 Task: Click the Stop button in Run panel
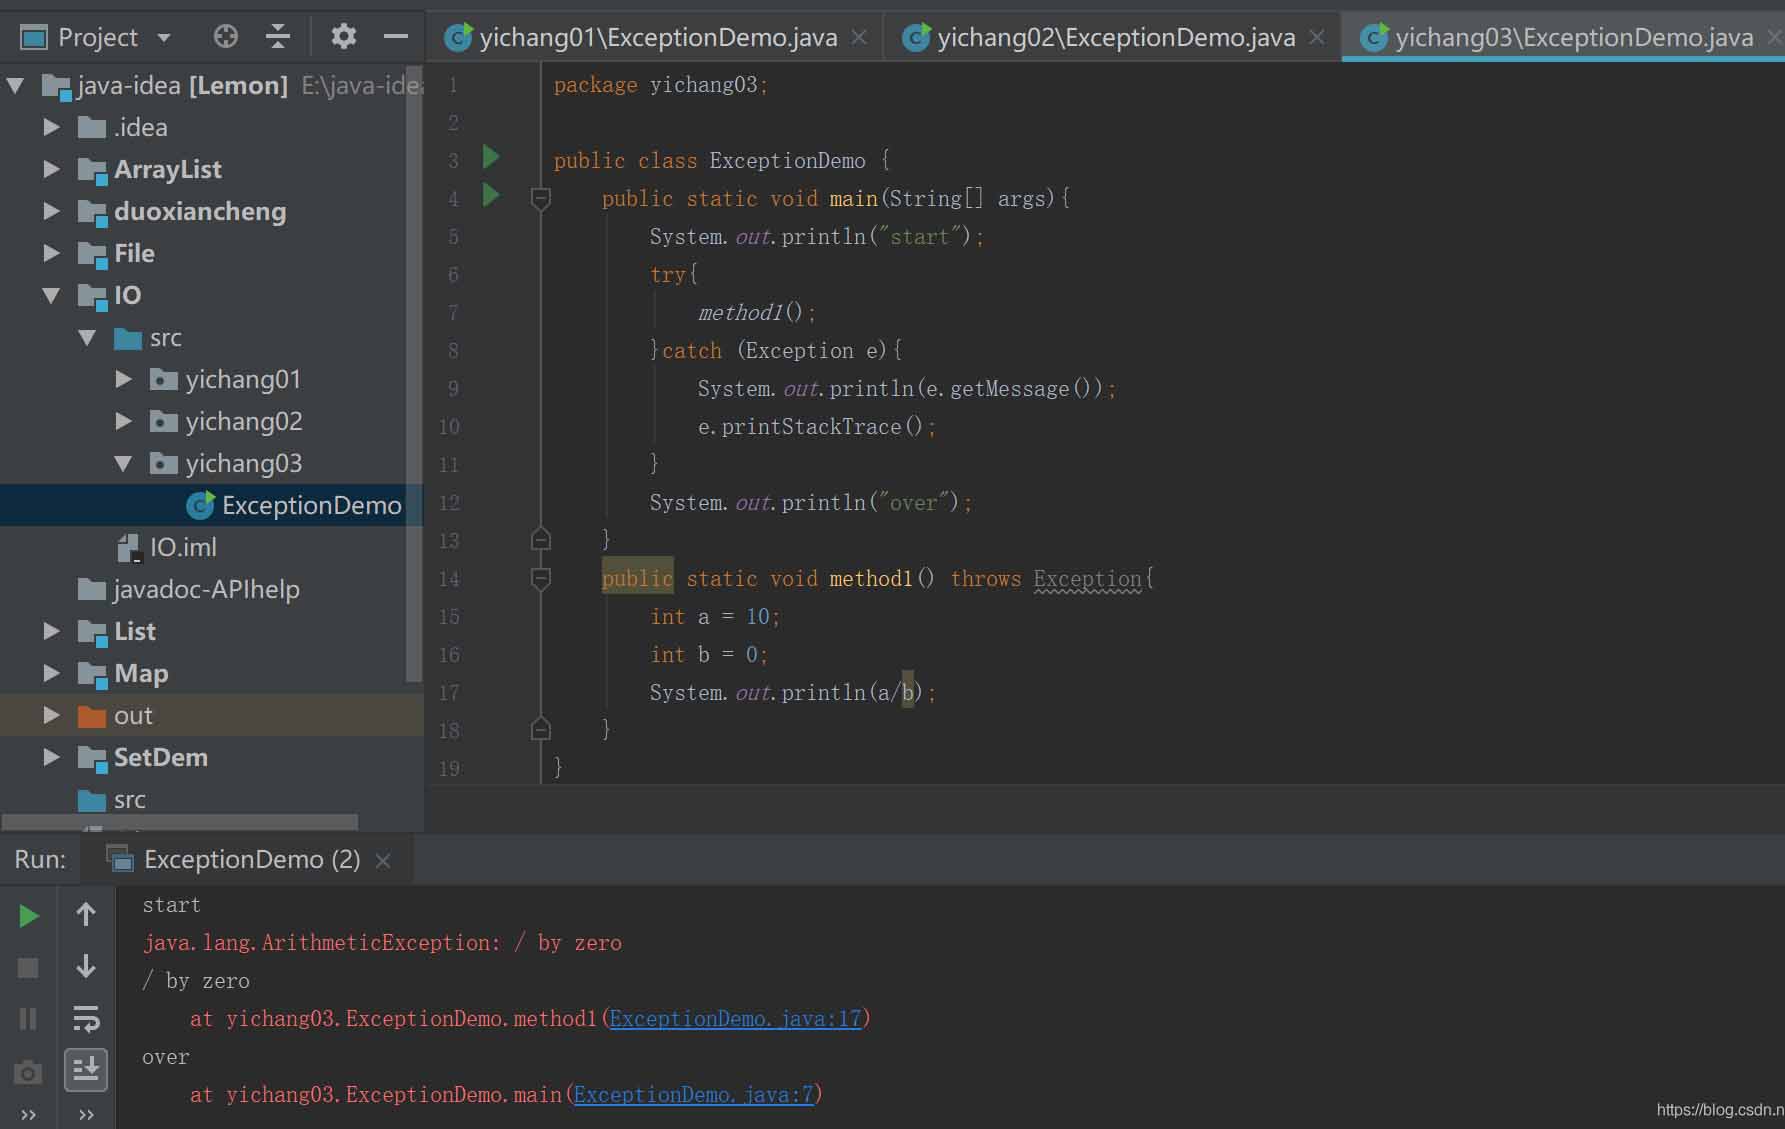coord(28,968)
